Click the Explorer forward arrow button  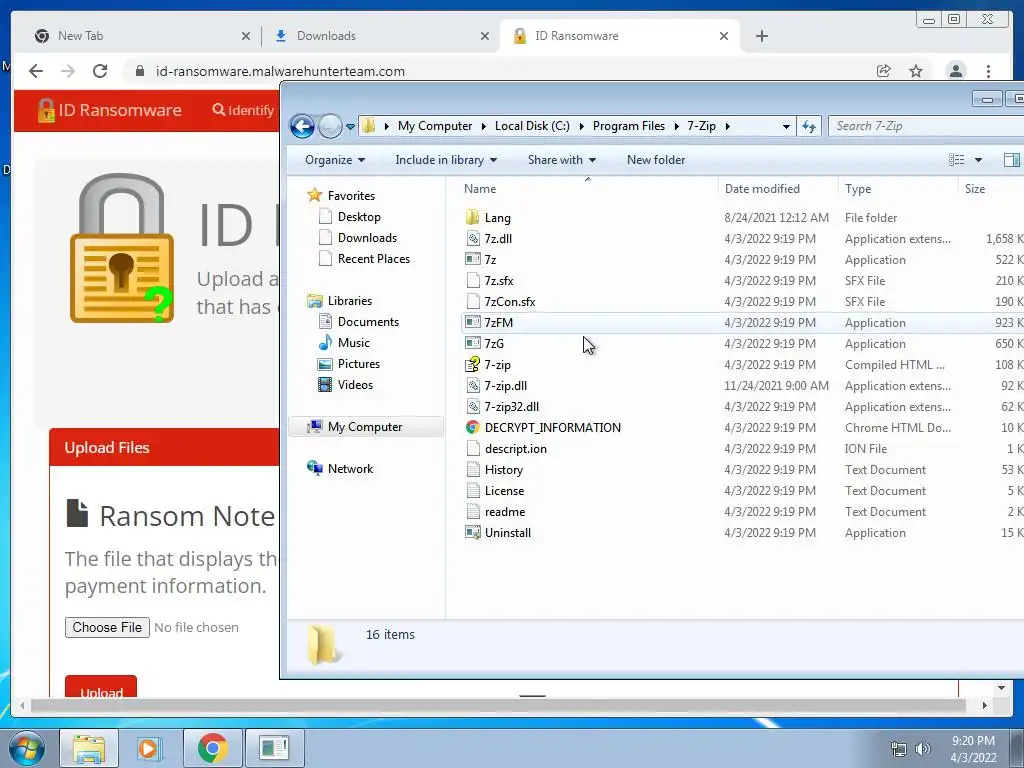[x=330, y=126]
